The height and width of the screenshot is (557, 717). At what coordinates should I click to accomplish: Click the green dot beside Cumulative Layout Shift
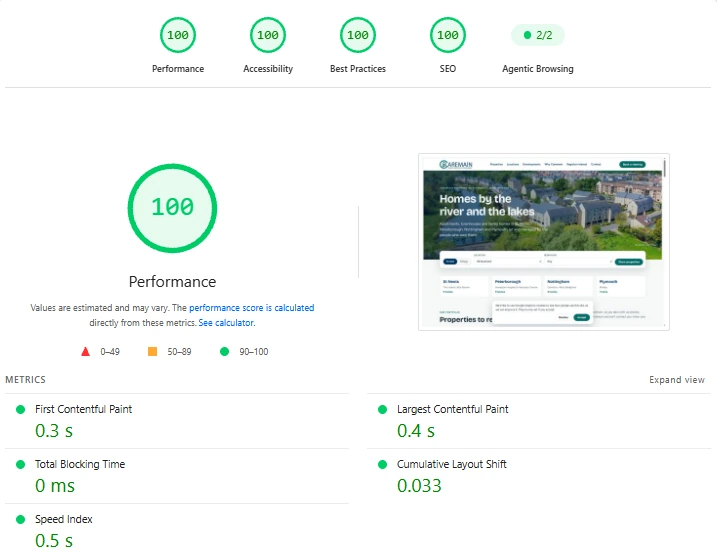click(382, 465)
